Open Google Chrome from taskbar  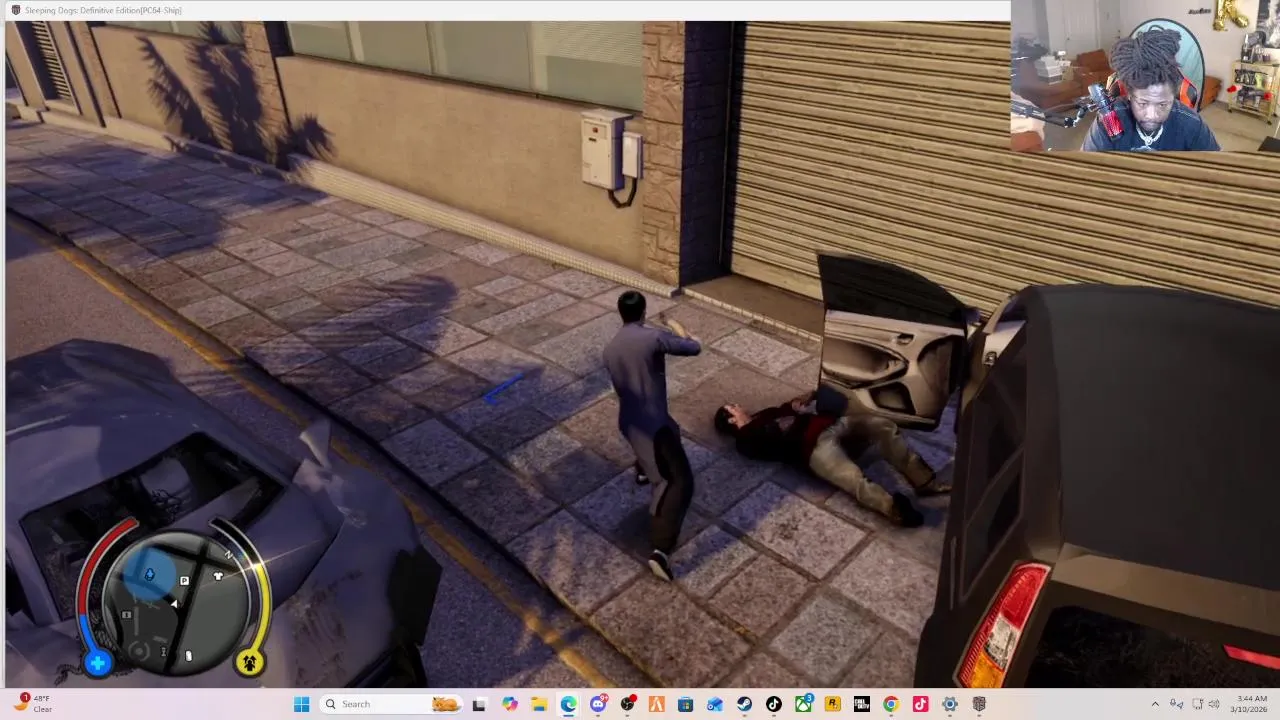click(890, 704)
